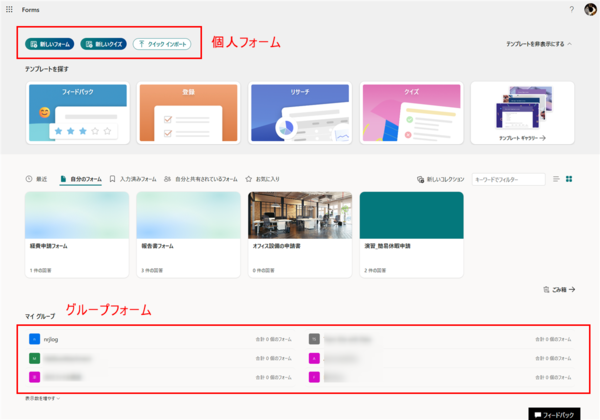Click the 新しいクイズ button

point(103,44)
